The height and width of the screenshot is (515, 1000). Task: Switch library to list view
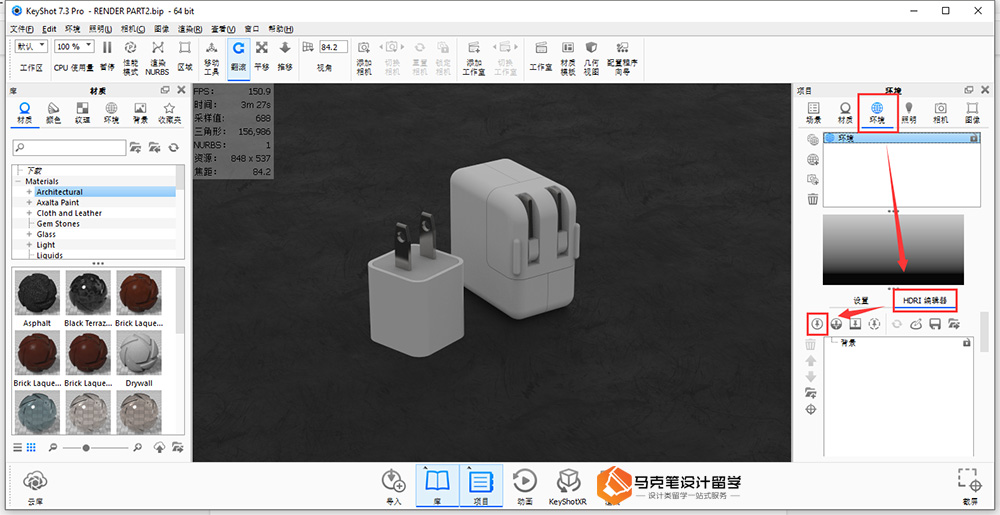(18, 447)
